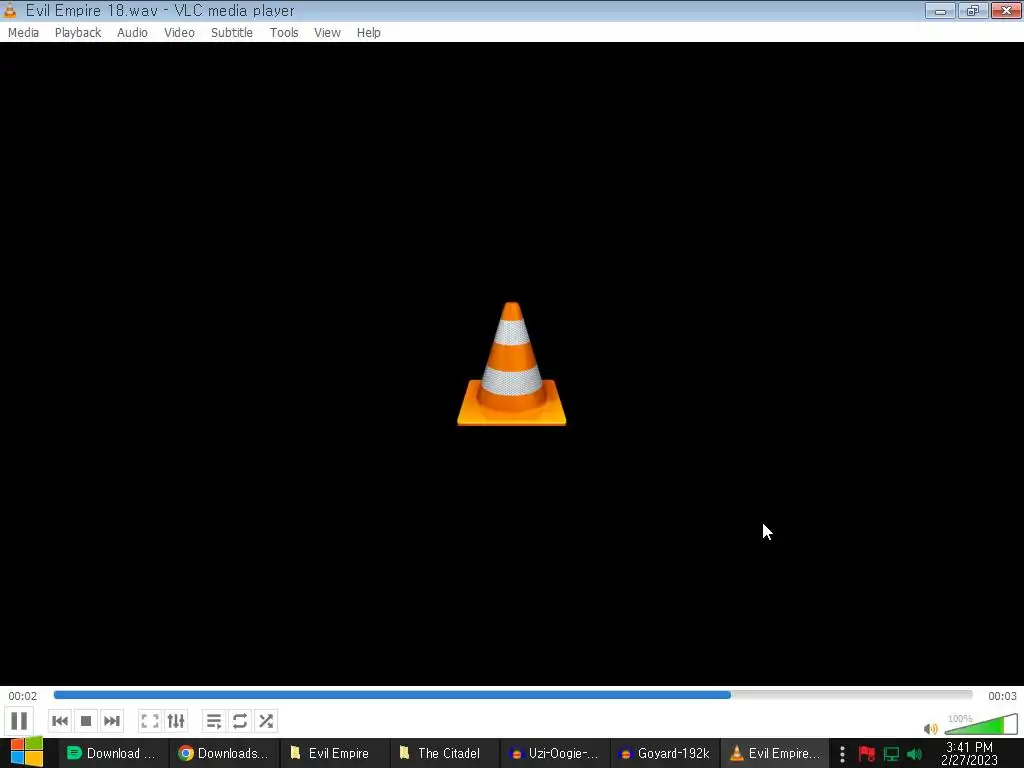The image size is (1024, 768).
Task: Open system volume tray icon
Action: click(x=914, y=754)
